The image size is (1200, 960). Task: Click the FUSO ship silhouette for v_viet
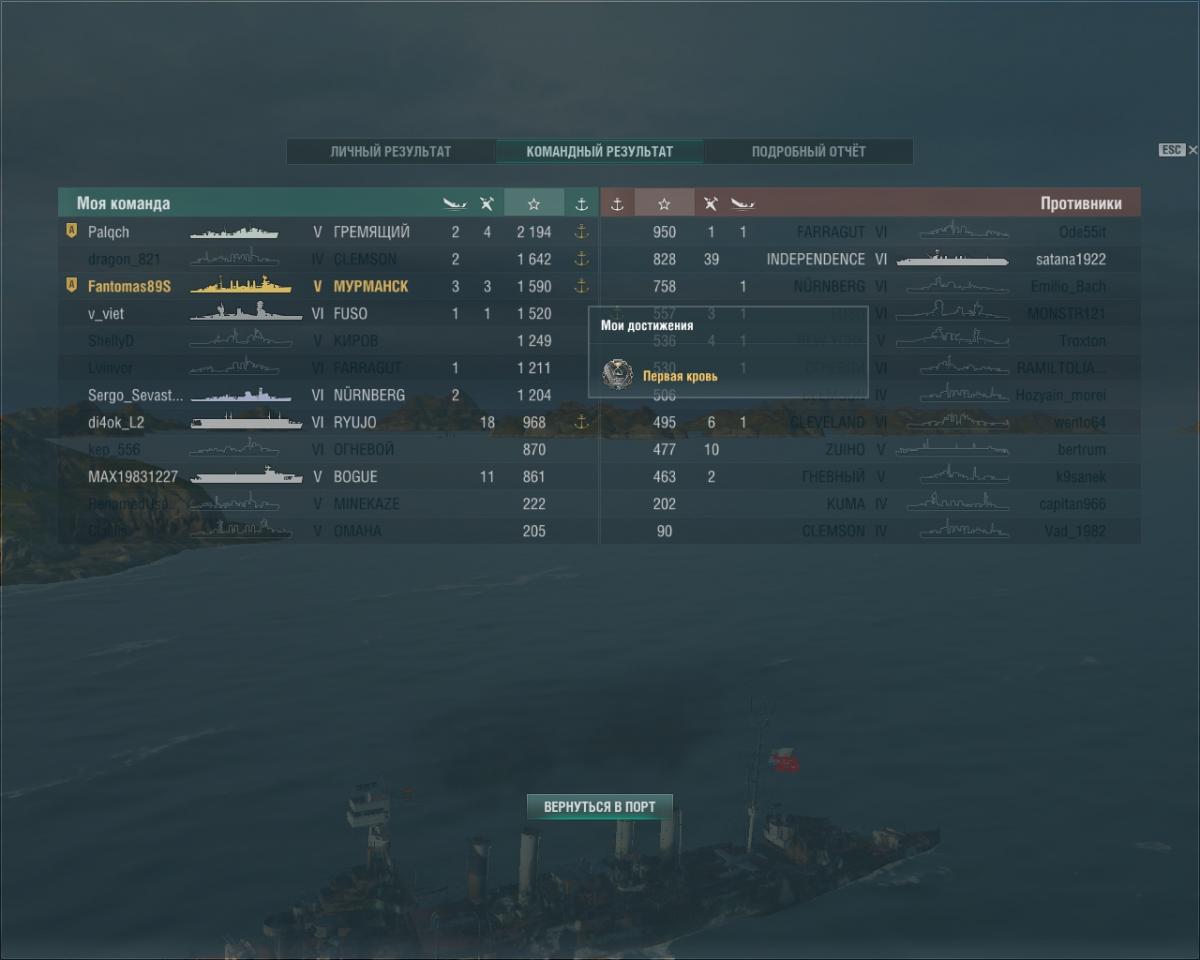pyautogui.click(x=246, y=313)
